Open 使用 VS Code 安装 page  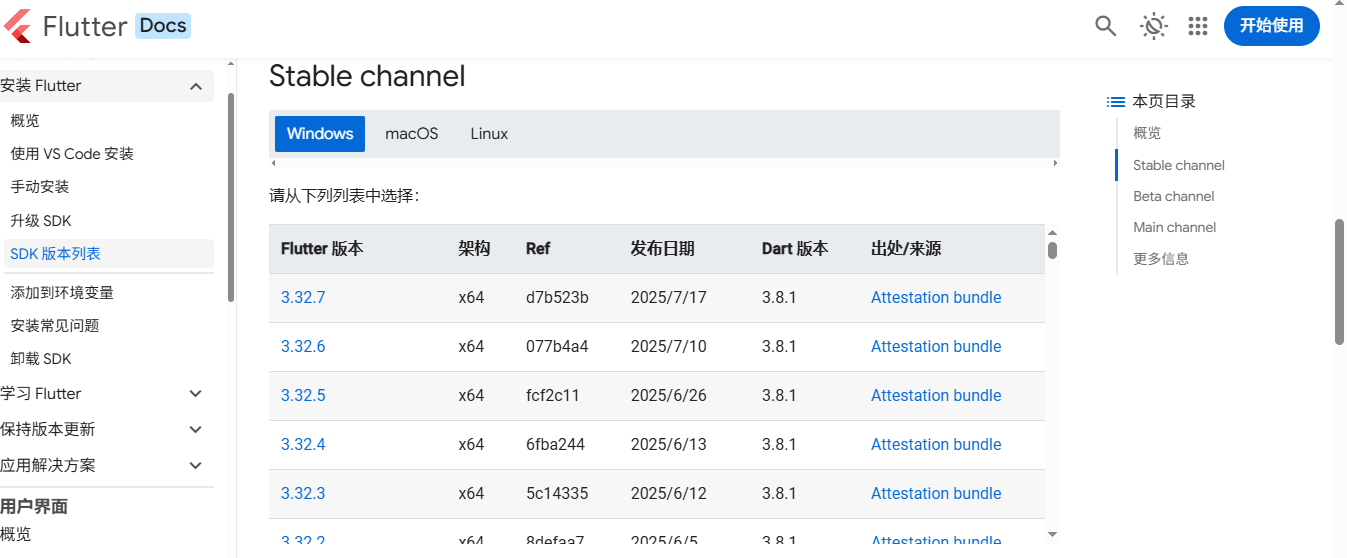click(72, 154)
